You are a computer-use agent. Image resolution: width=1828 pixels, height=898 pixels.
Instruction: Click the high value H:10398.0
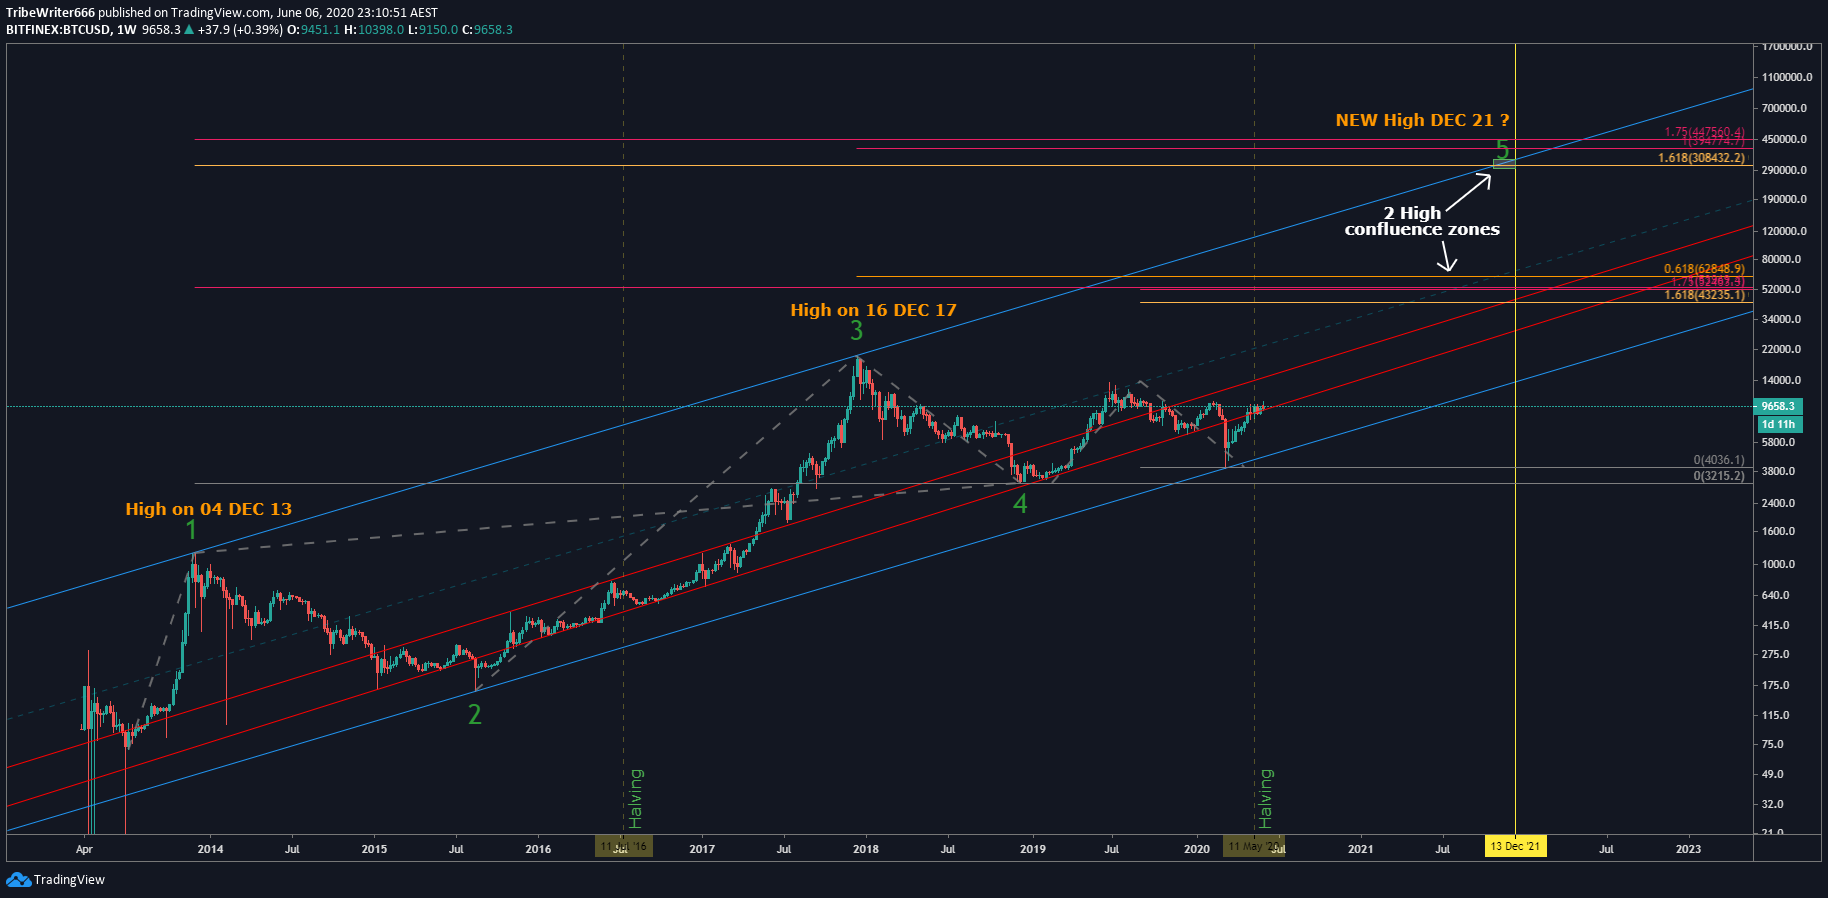[x=374, y=30]
